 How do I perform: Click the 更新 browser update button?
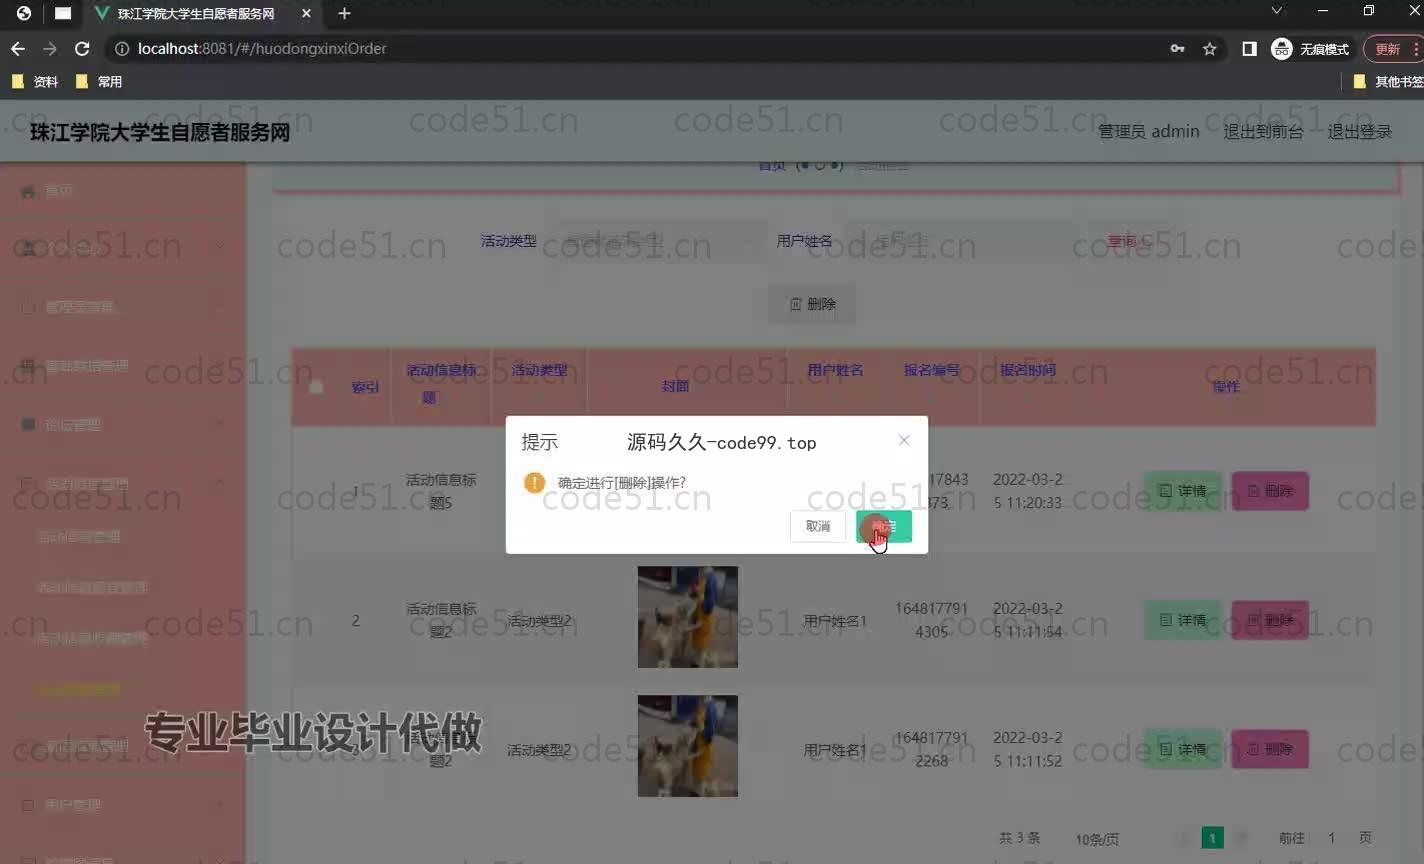coord(1393,48)
